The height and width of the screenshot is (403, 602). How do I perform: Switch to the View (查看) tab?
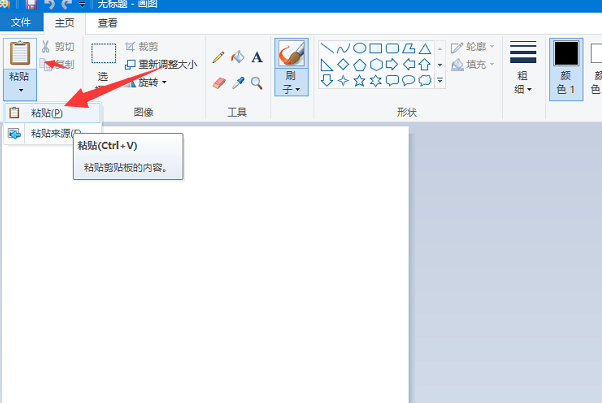(x=108, y=23)
